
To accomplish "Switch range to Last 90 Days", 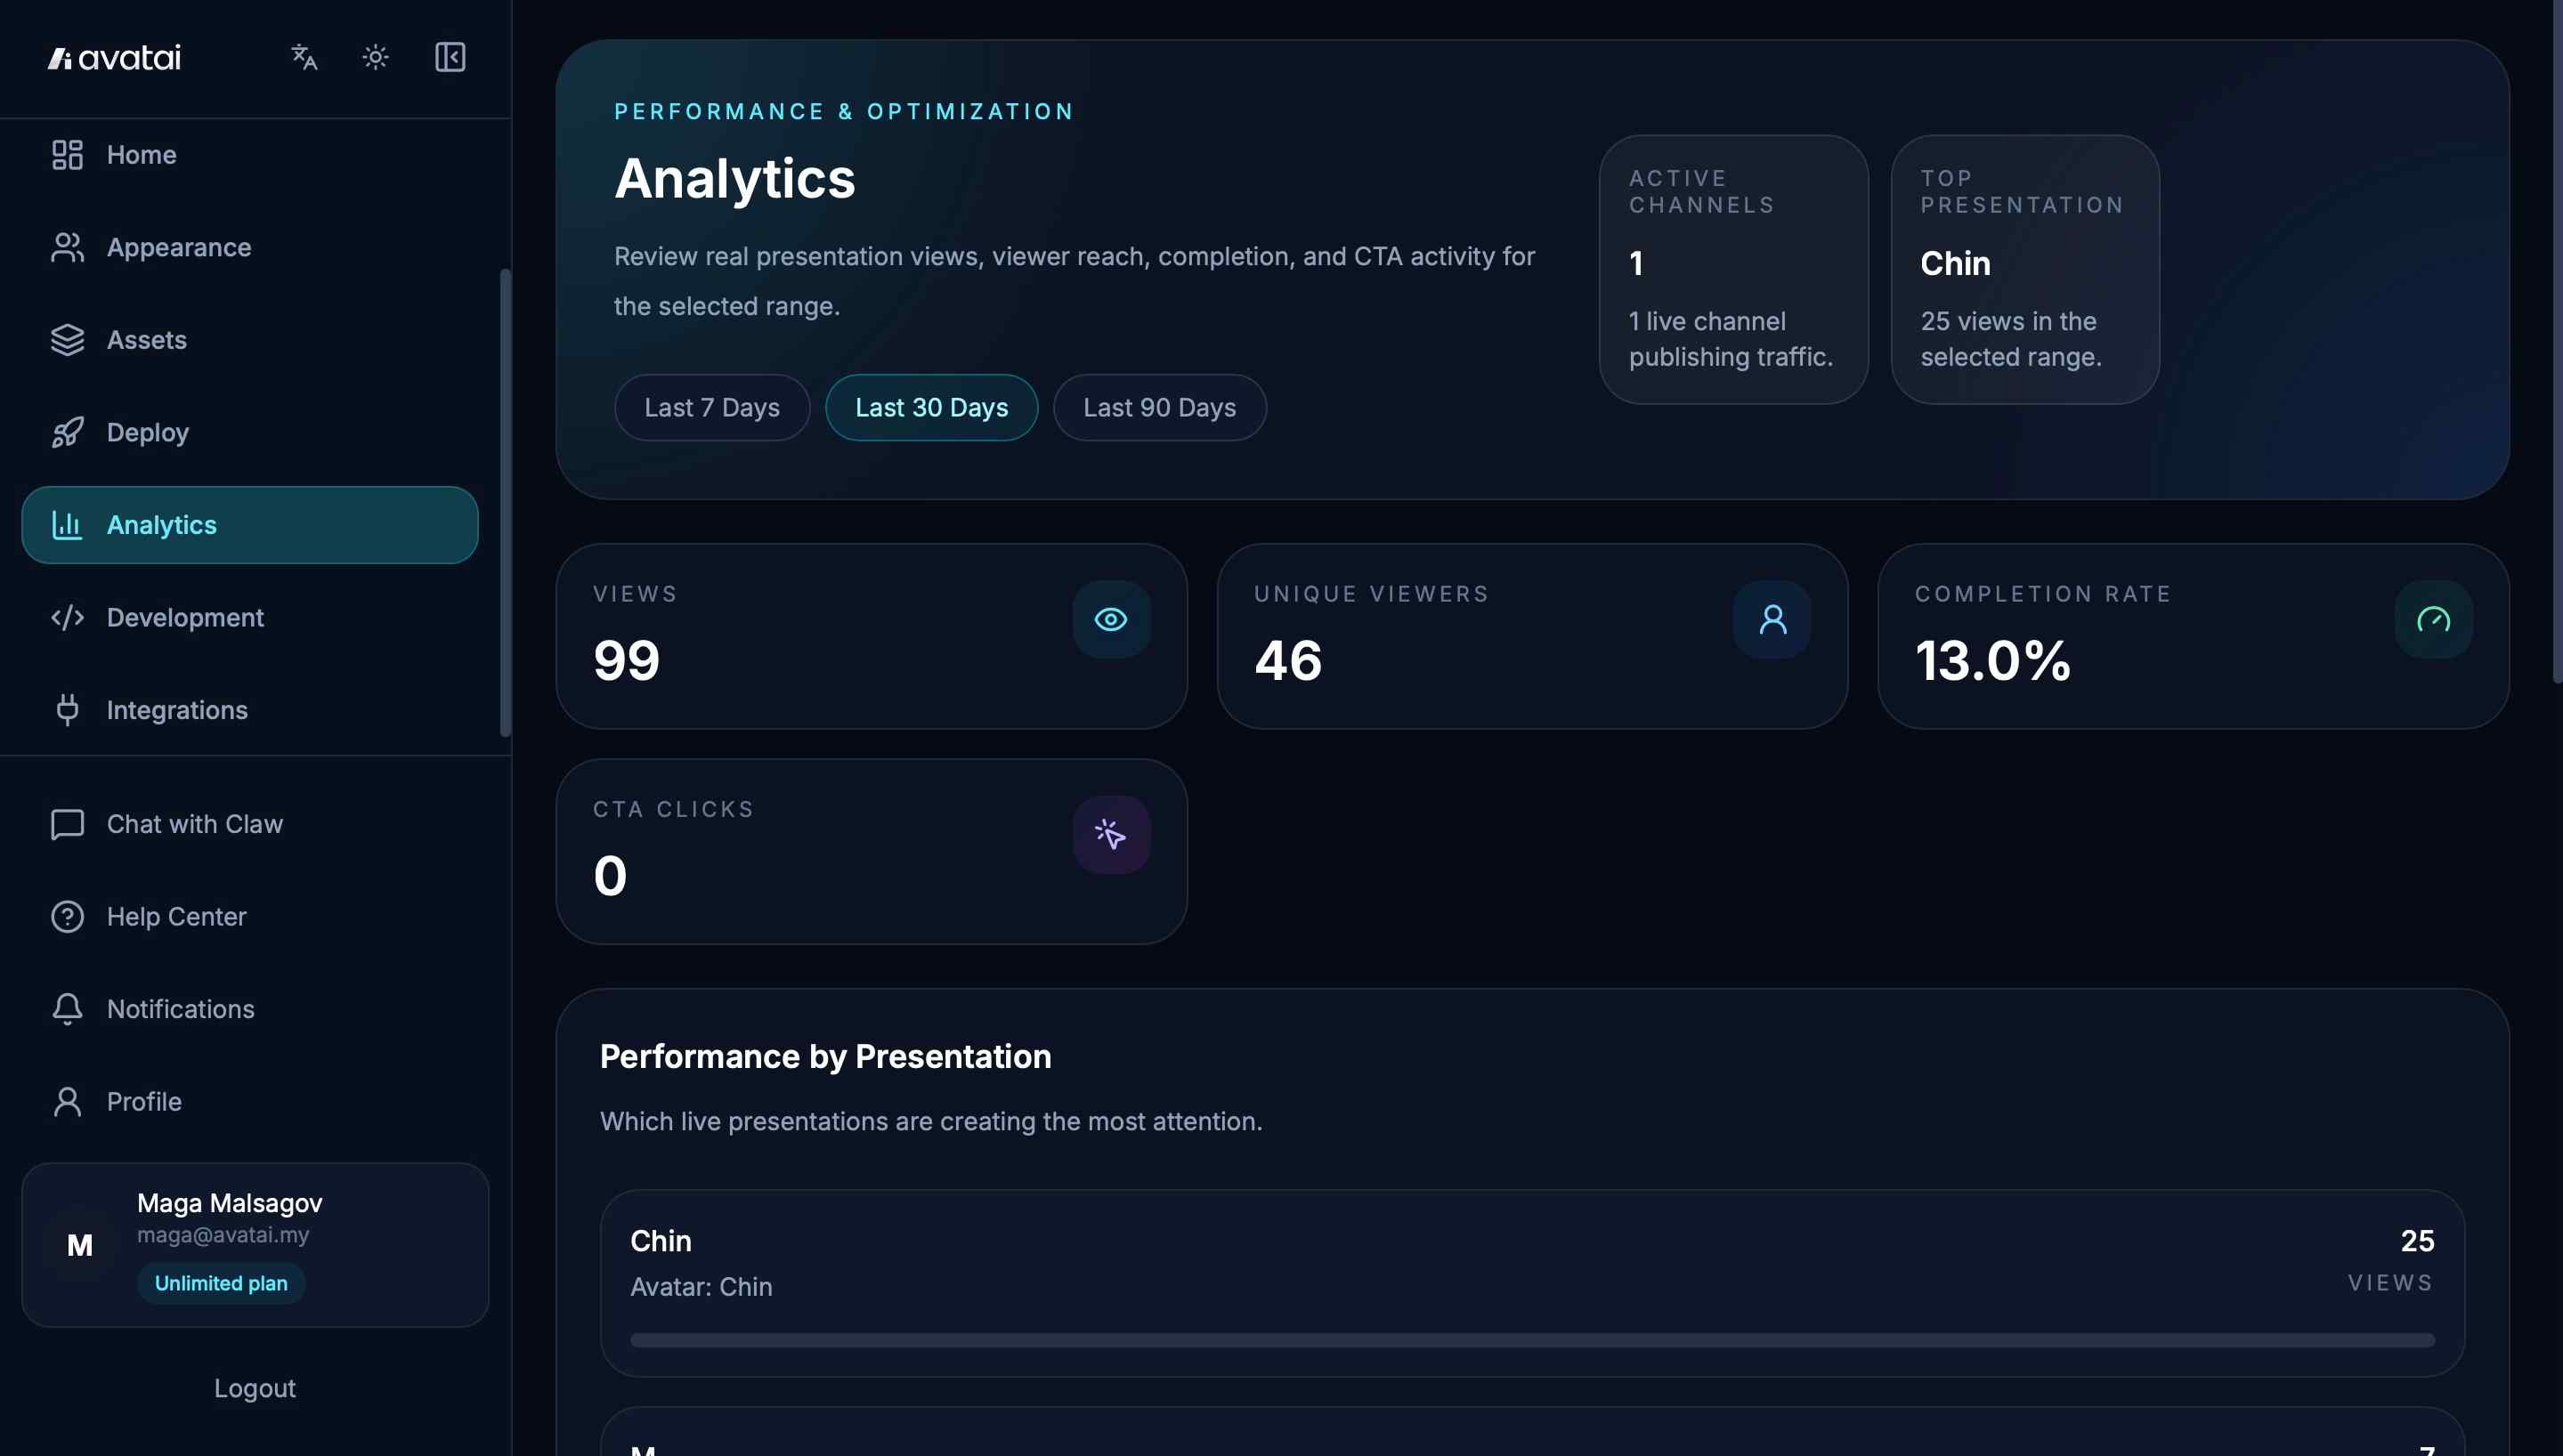I will (x=1160, y=407).
